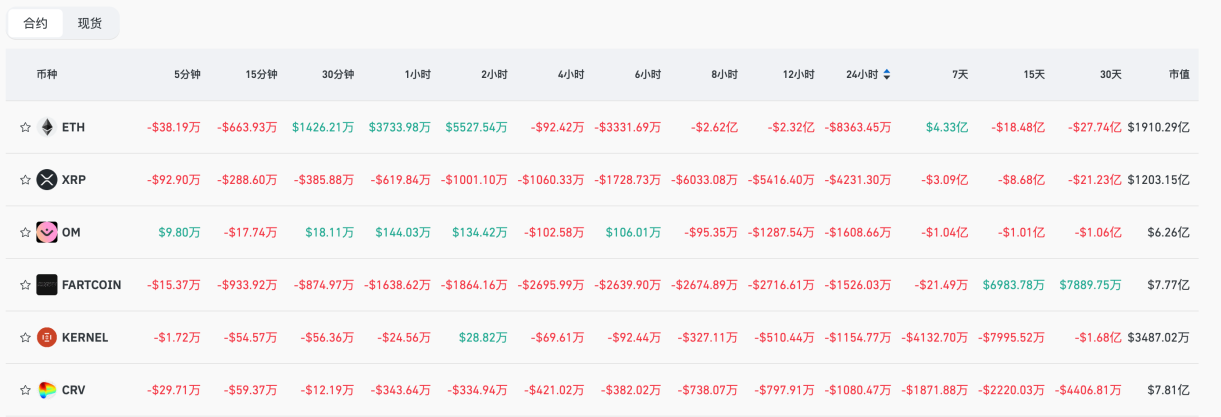Screen dimensions: 1221x417
Task: Click the FARTCOIN coin logo icon
Action: pos(47,285)
